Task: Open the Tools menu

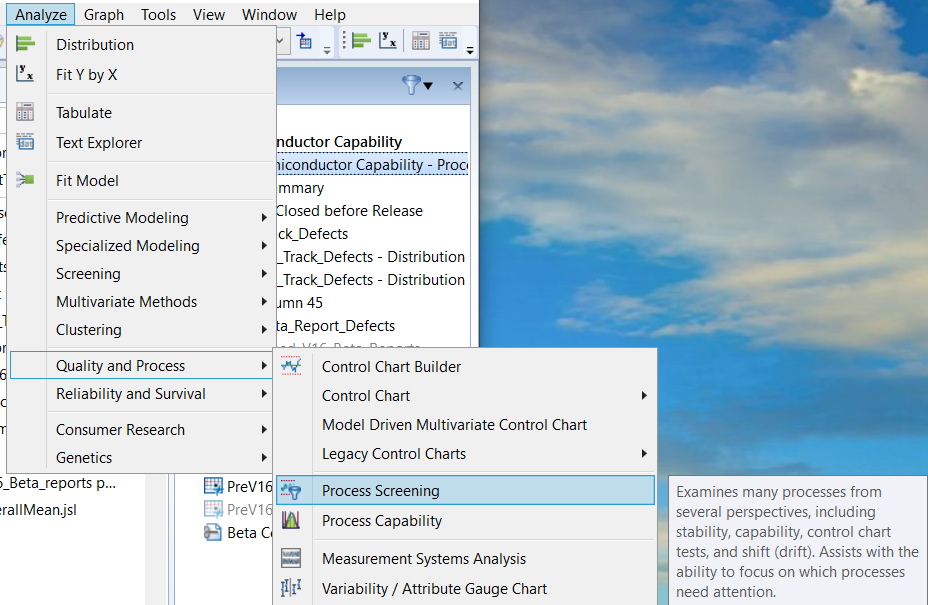Action: [158, 14]
